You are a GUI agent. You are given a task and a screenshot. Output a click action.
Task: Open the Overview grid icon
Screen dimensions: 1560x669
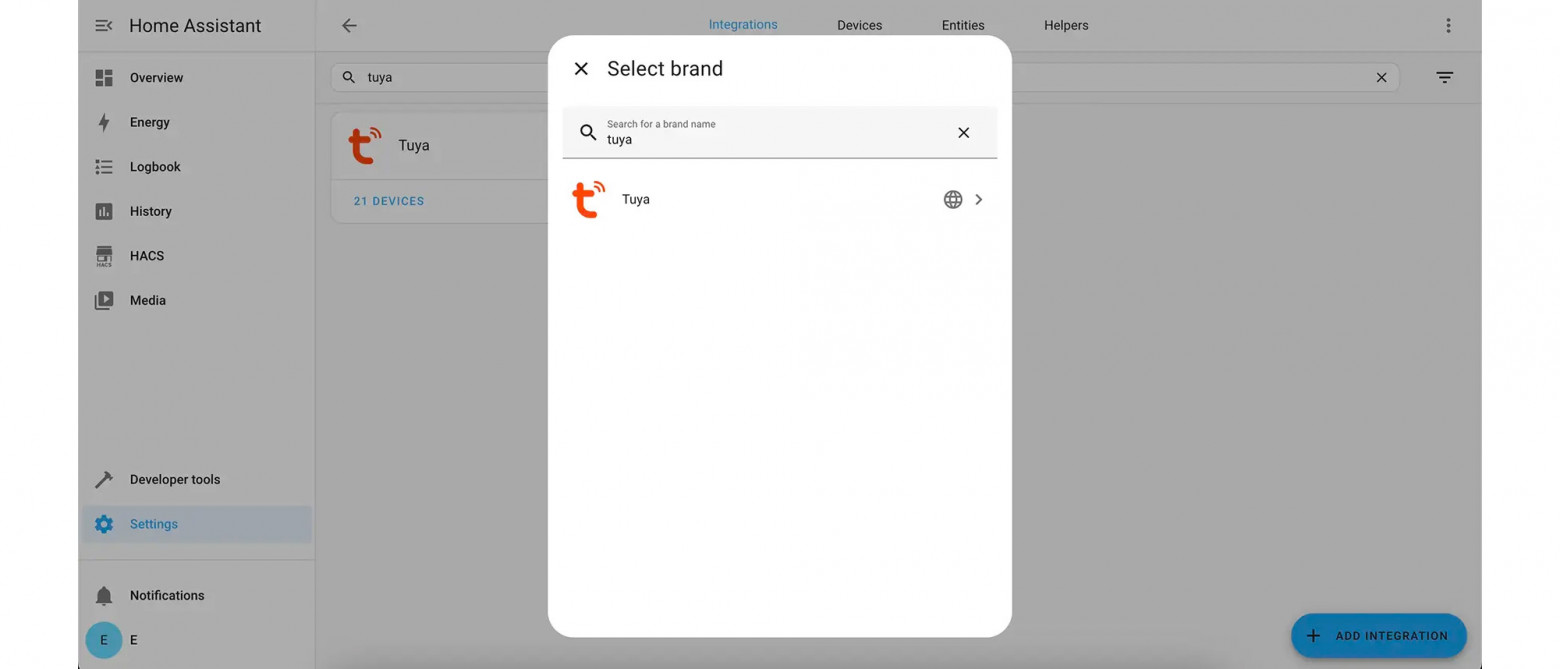point(104,77)
